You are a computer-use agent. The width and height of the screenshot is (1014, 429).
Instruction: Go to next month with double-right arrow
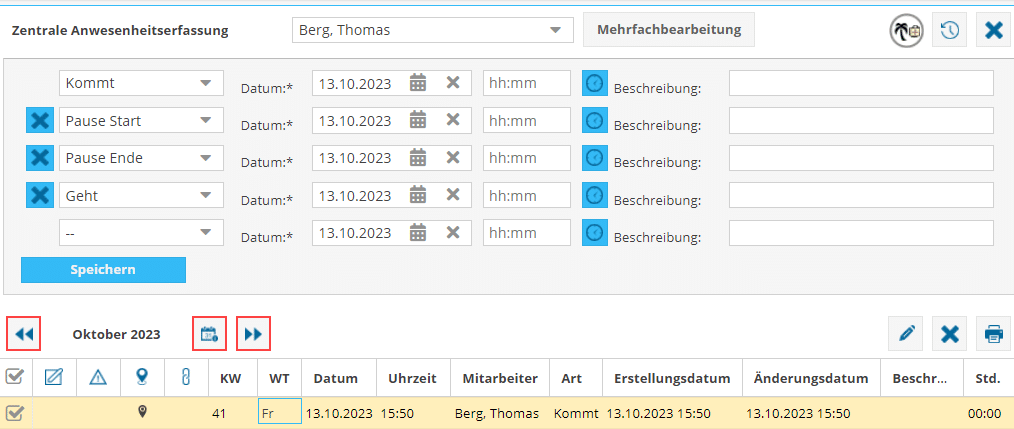pos(253,334)
